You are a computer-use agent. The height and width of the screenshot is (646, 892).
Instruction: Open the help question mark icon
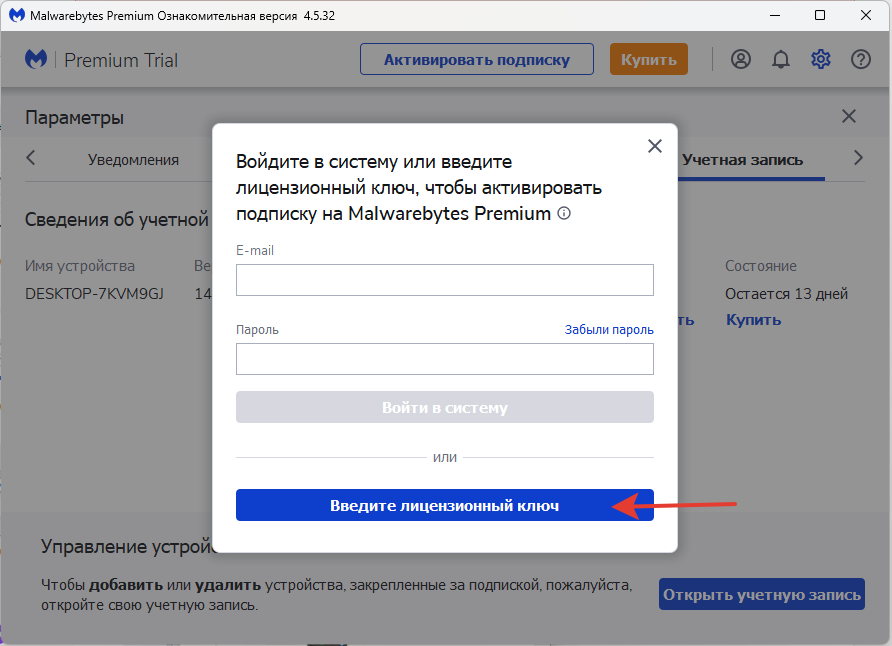click(861, 60)
